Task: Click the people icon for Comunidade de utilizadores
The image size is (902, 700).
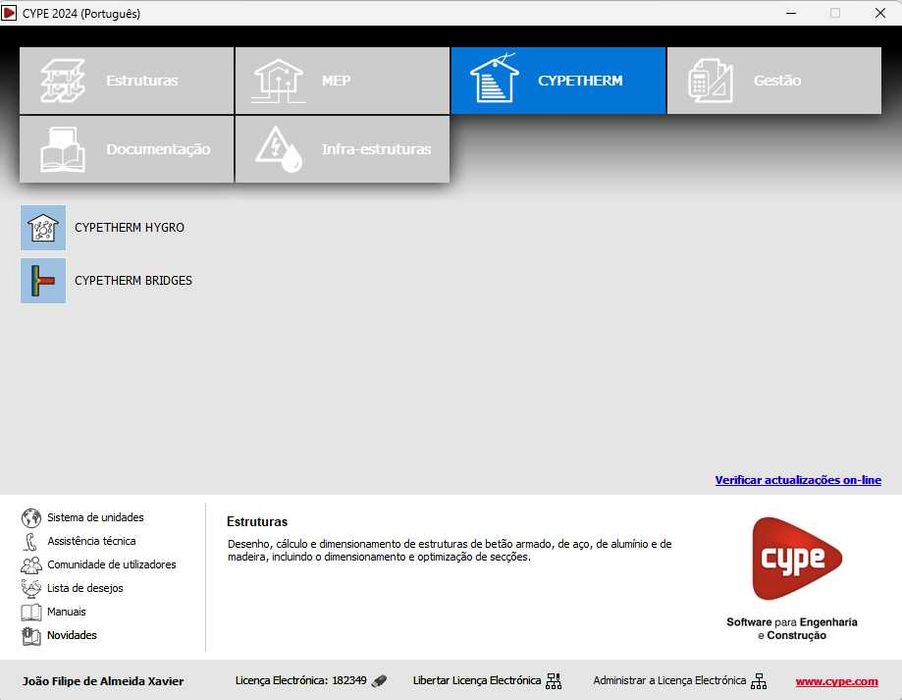Action: pos(31,565)
